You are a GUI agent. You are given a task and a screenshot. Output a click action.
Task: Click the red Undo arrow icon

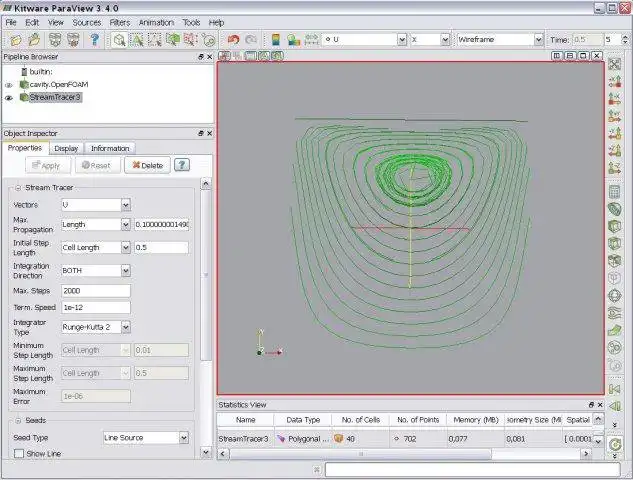[233, 40]
